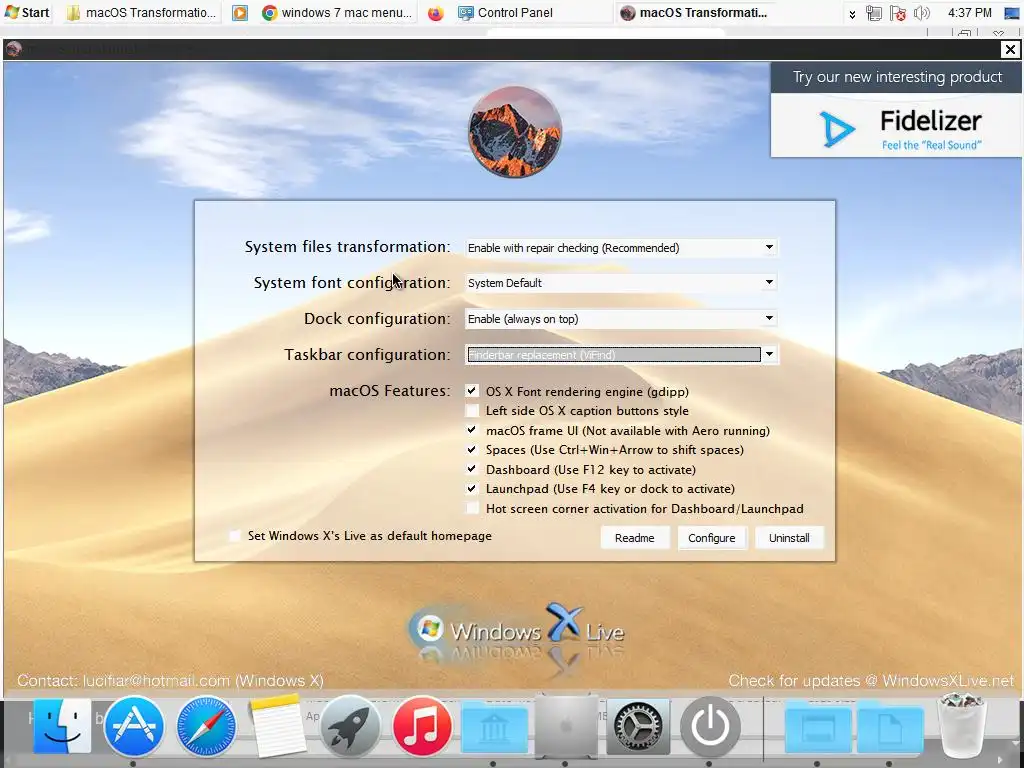Expand the Taskbar configuration dropdown
Viewport: 1024px width, 768px height.
coord(621,355)
